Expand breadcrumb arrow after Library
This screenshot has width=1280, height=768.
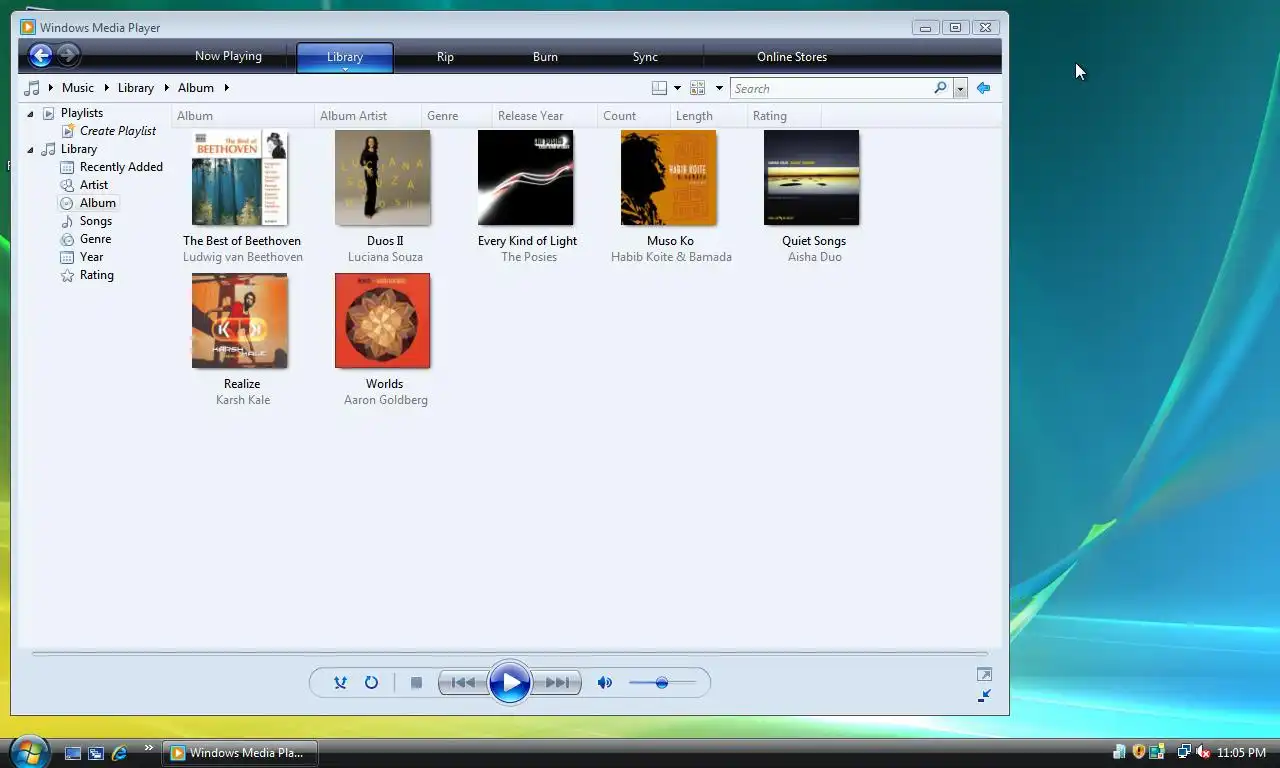point(166,88)
